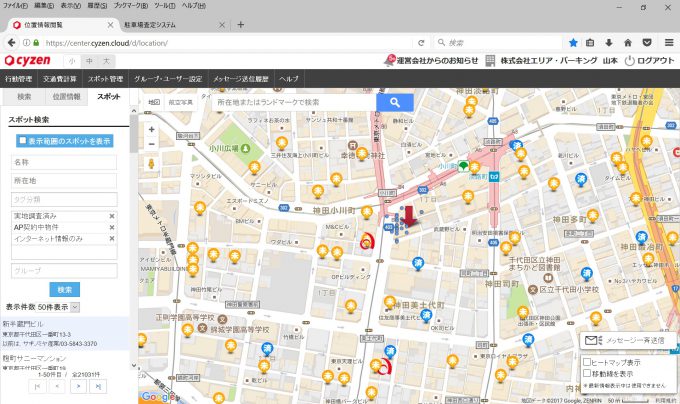
Task: Remove the AP契約中物件 tag
Action: pyautogui.click(x=112, y=227)
